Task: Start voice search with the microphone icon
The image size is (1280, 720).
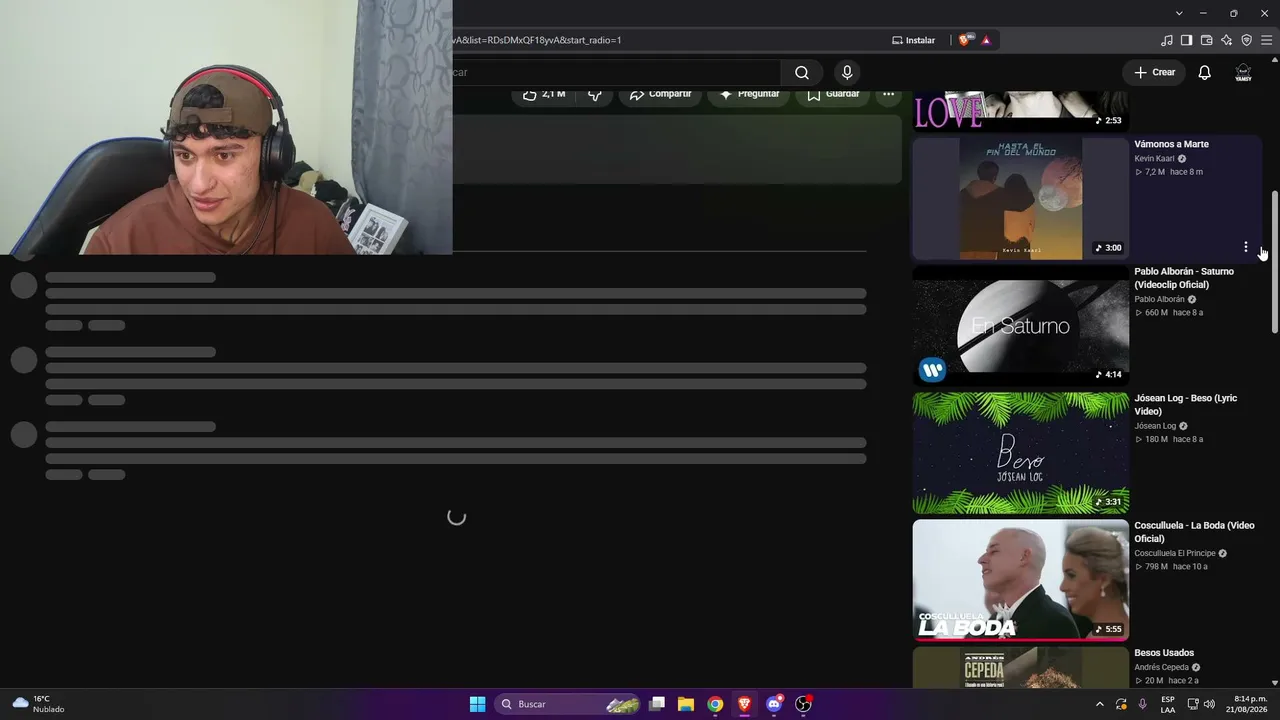Action: [847, 72]
